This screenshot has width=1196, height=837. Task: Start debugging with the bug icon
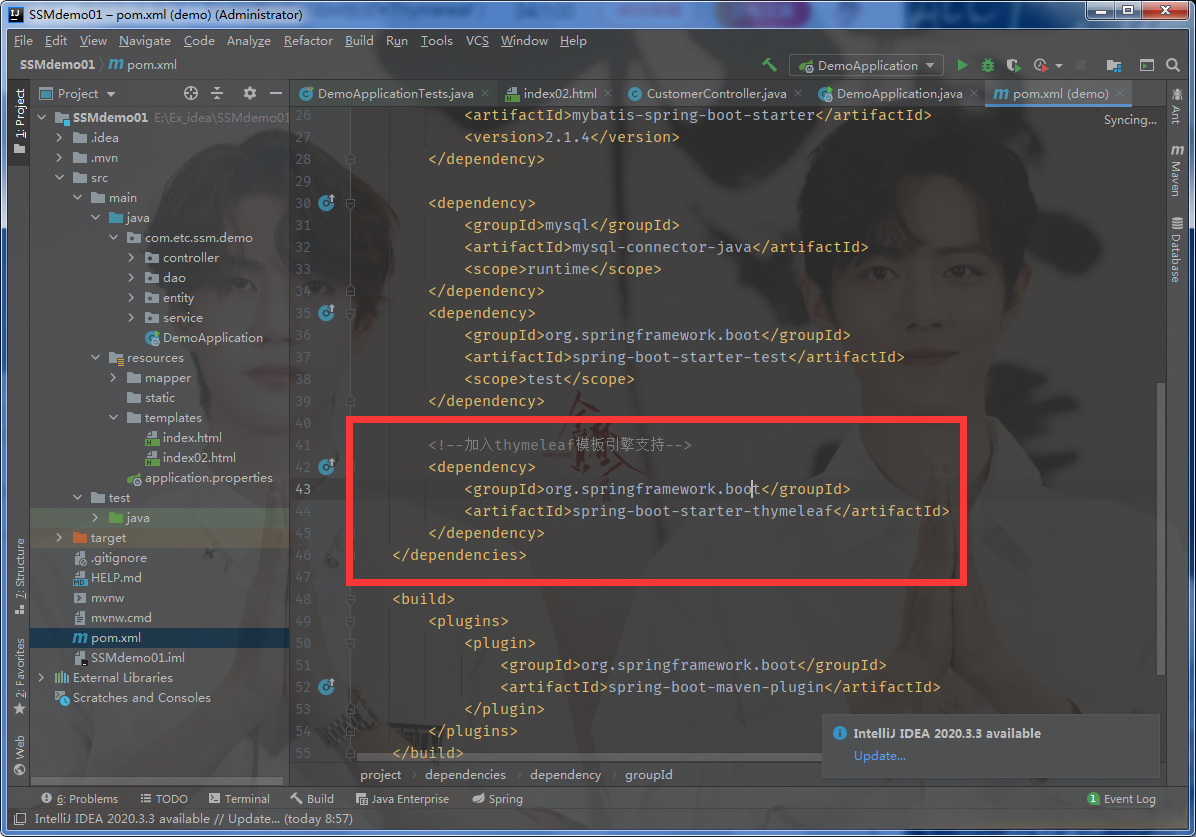(988, 66)
